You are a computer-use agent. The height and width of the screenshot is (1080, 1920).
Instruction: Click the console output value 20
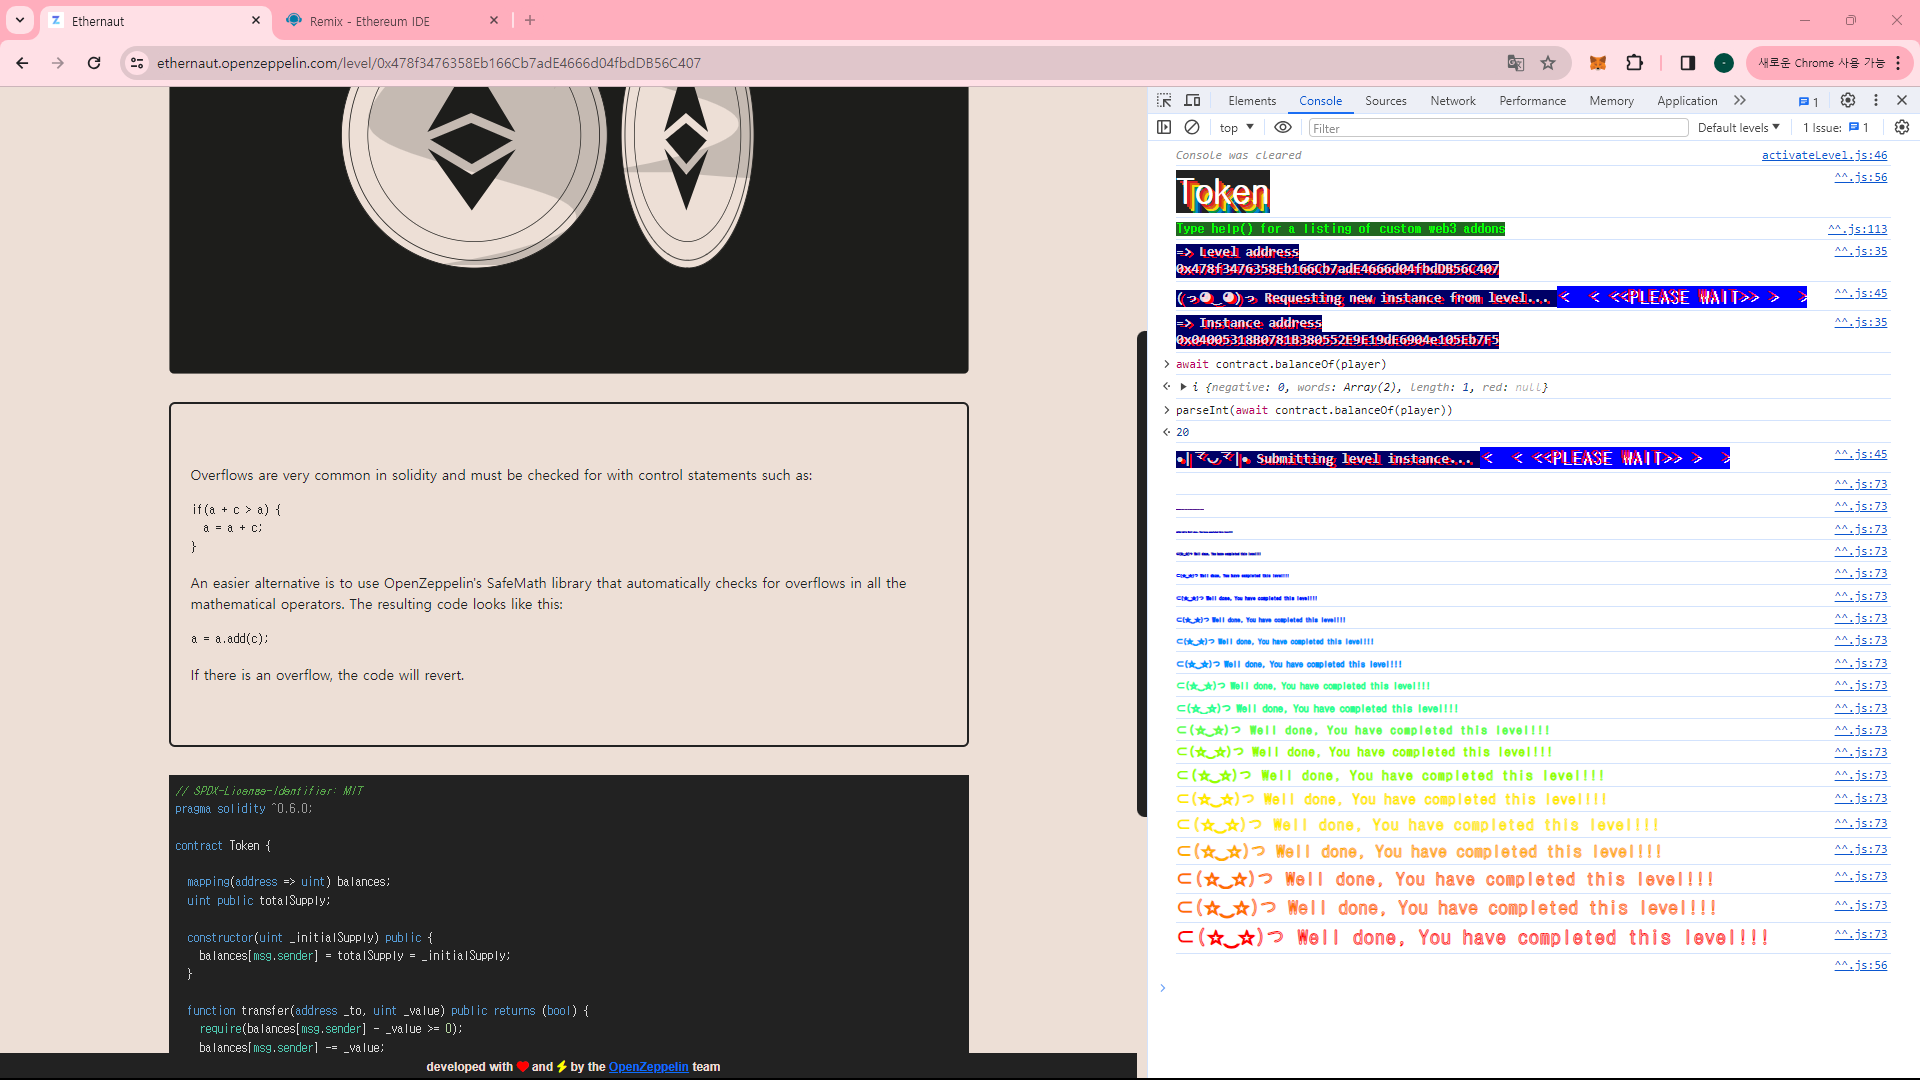pos(1182,433)
